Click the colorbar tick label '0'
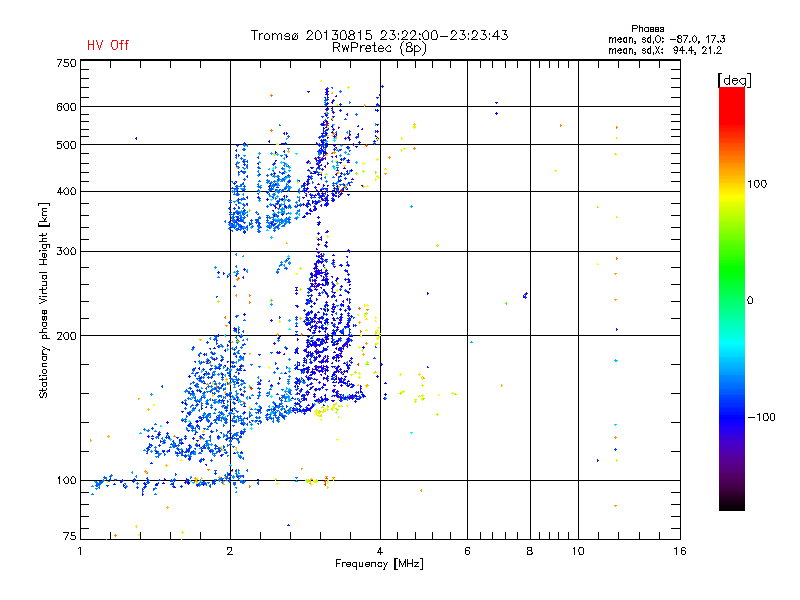The width and height of the screenshot is (800, 600). coord(750,301)
